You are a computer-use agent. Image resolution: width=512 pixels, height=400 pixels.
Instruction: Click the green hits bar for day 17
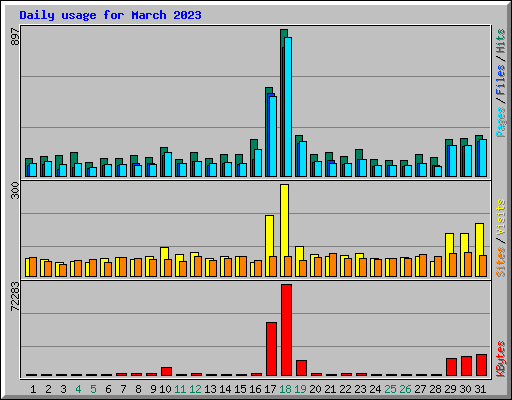(269, 91)
